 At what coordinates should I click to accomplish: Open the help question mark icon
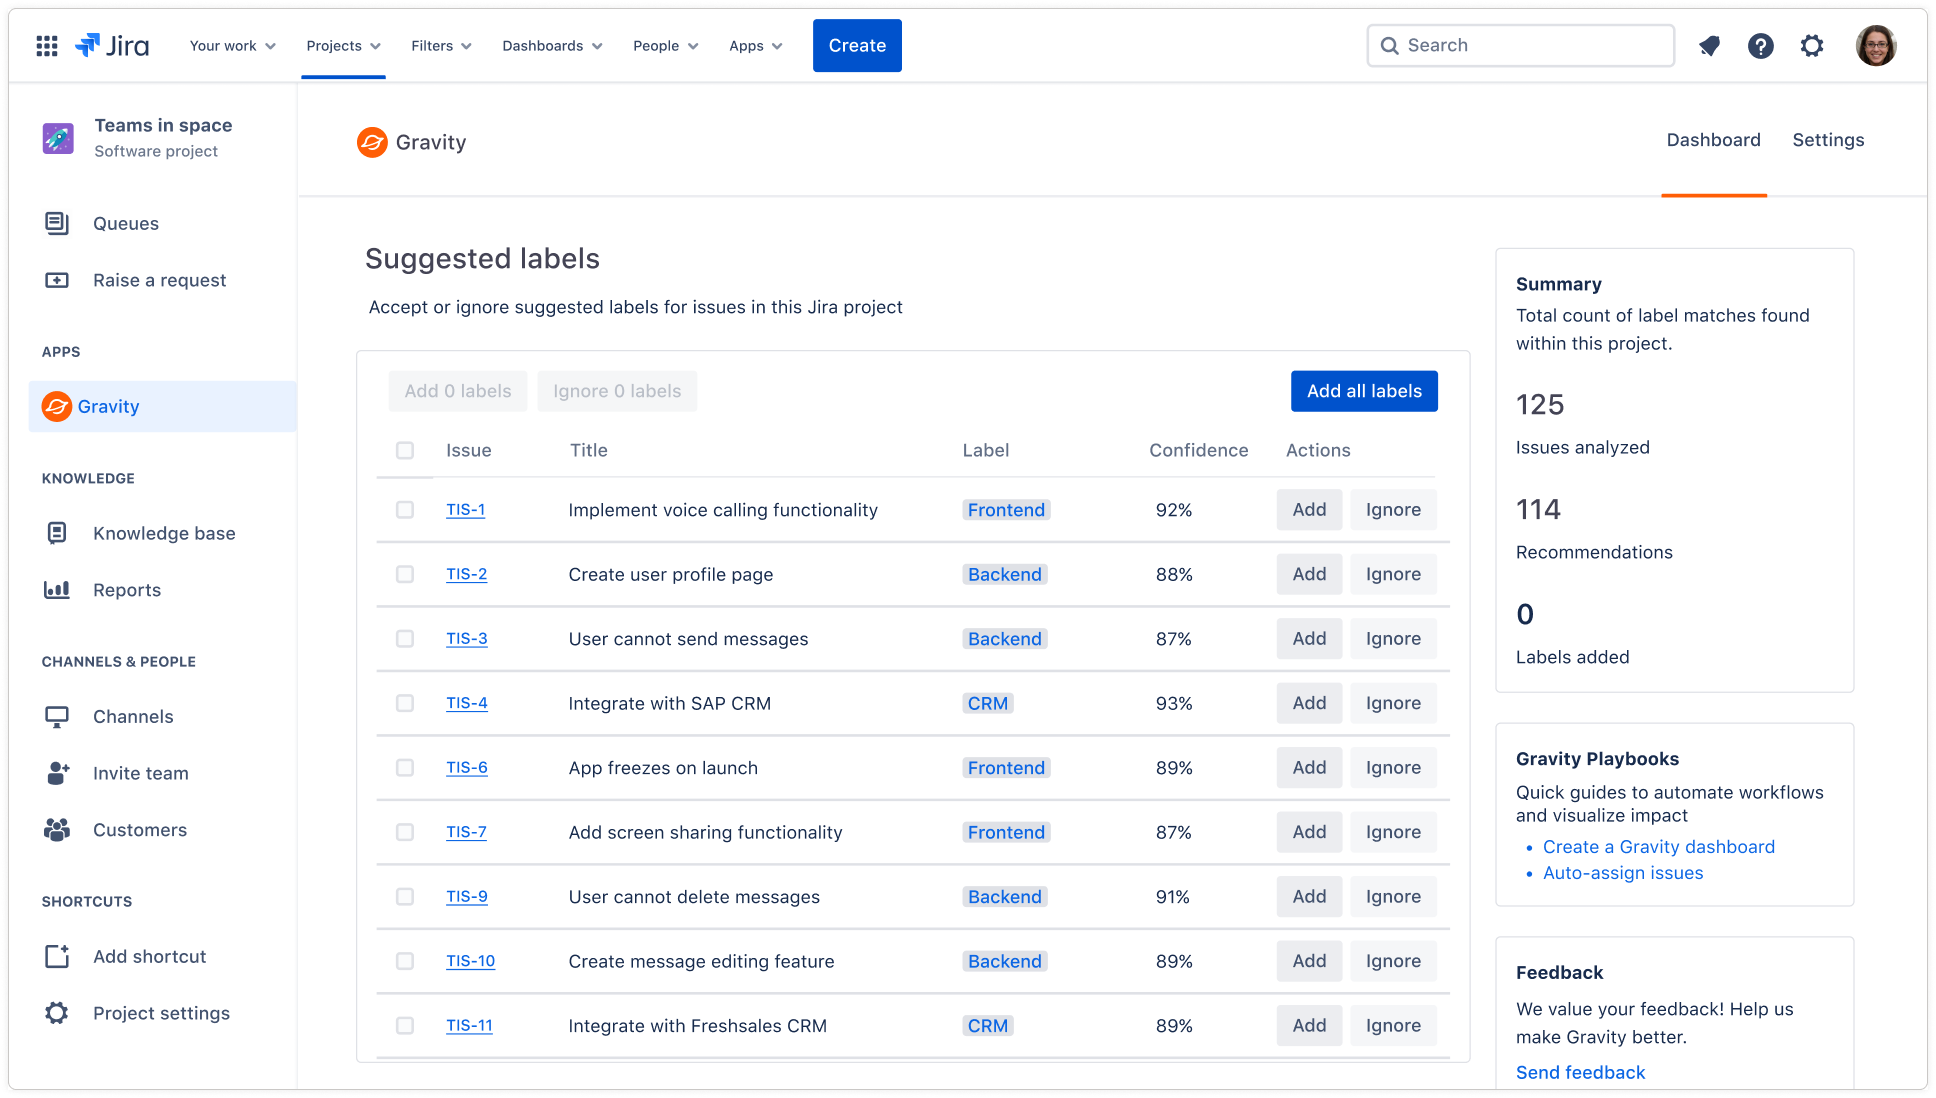pyautogui.click(x=1760, y=45)
